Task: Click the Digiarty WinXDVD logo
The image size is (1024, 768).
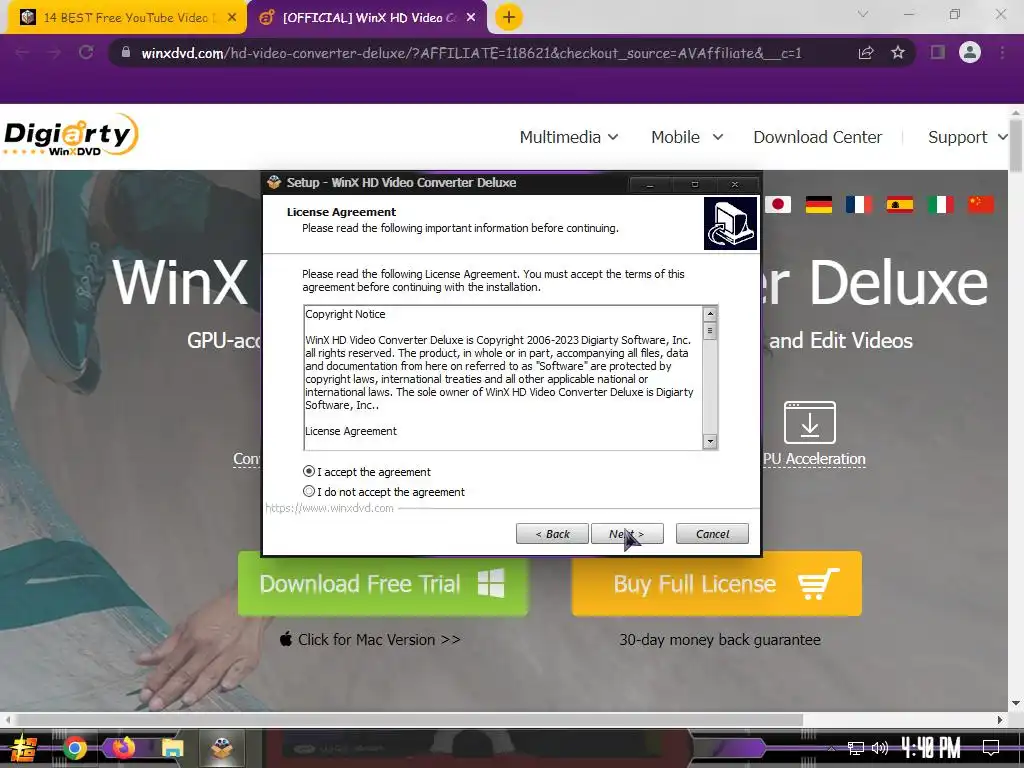Action: click(71, 136)
